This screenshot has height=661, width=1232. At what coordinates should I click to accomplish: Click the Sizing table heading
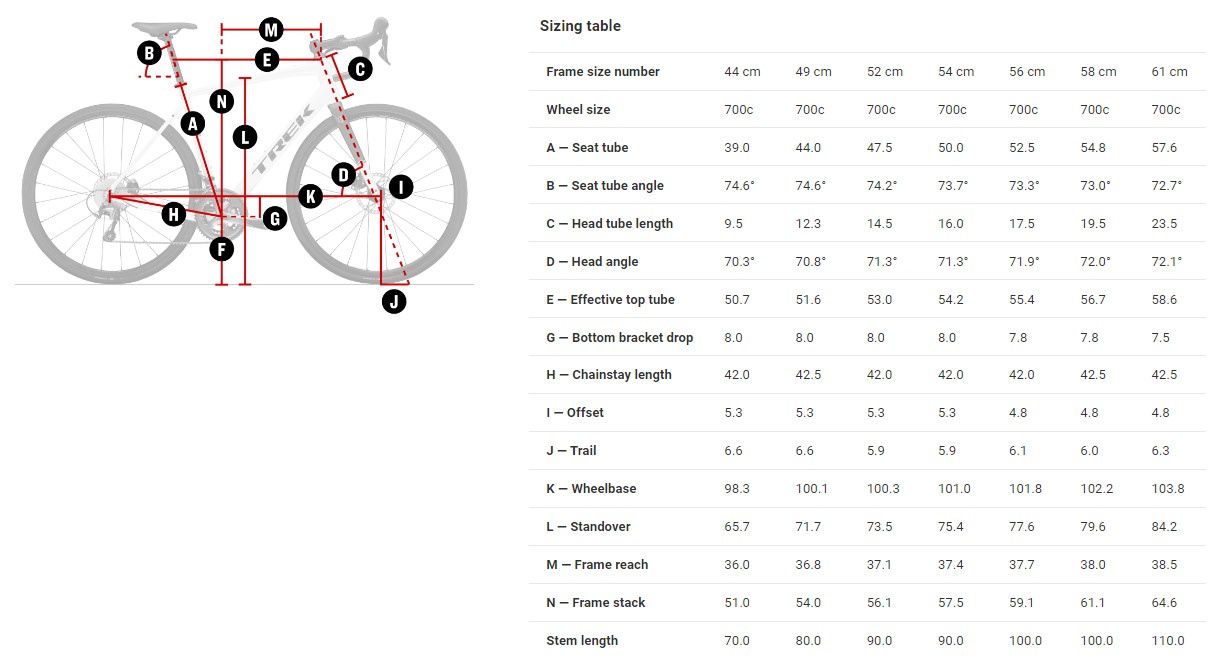point(580,26)
